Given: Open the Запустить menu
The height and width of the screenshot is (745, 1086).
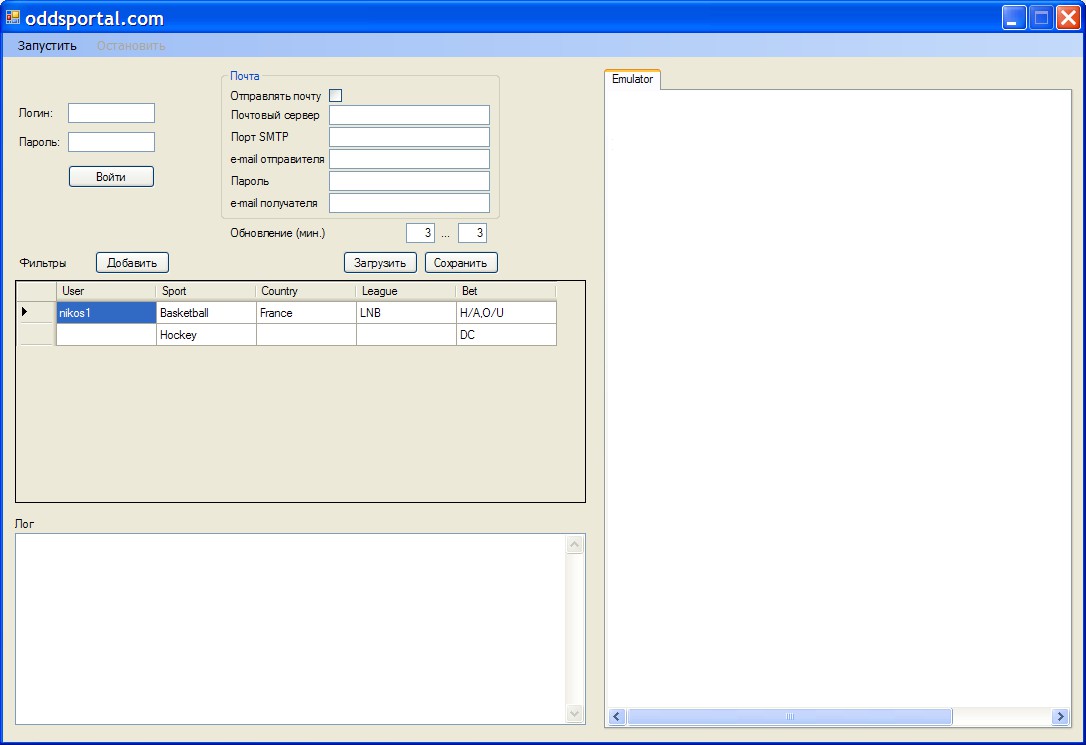Looking at the screenshot, I should coord(47,46).
